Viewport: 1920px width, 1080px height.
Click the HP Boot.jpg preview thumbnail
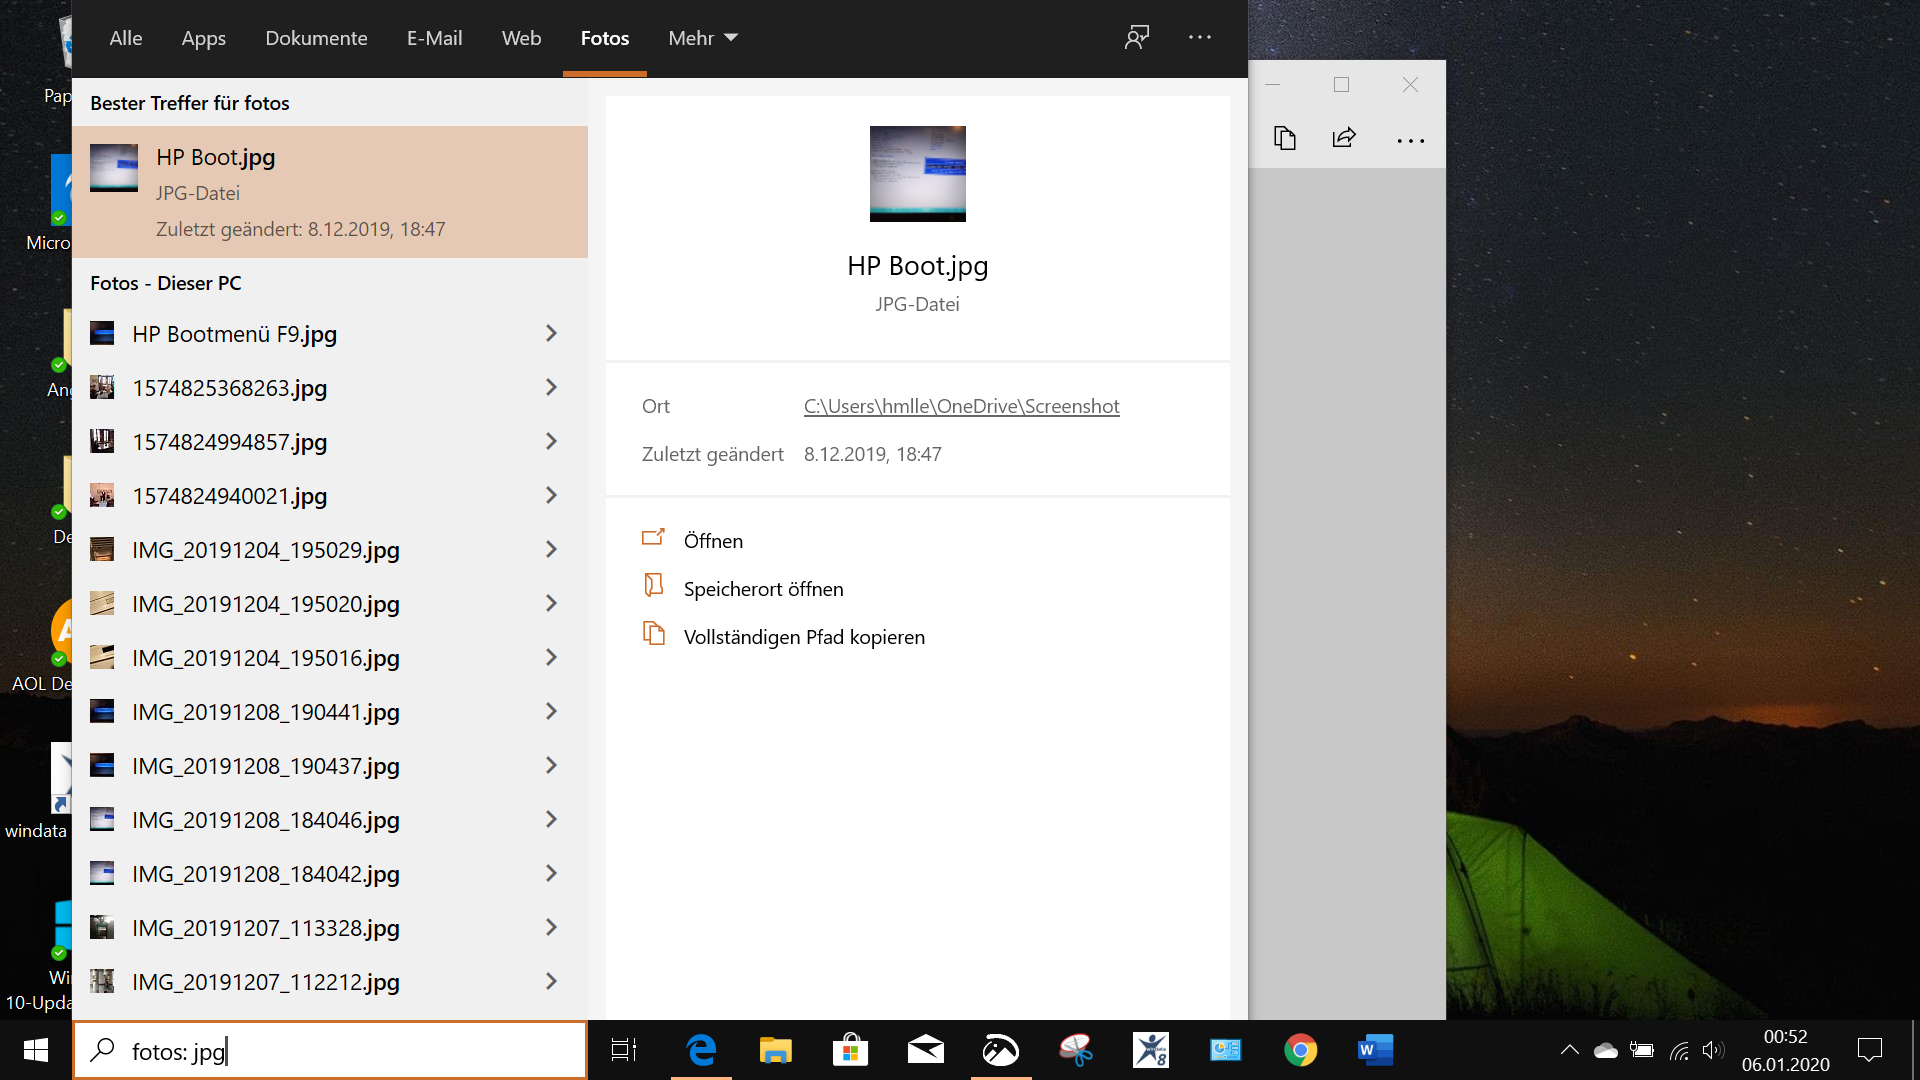click(x=917, y=174)
